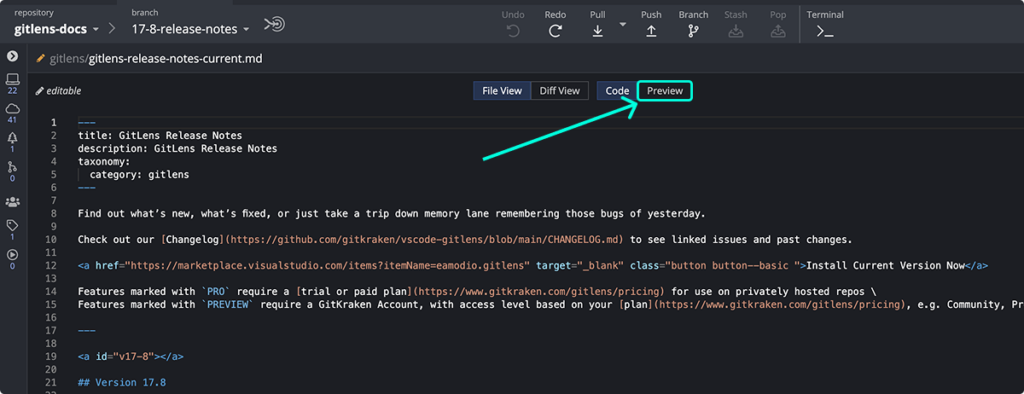Open the Teams people icon in sidebar

(x=12, y=201)
